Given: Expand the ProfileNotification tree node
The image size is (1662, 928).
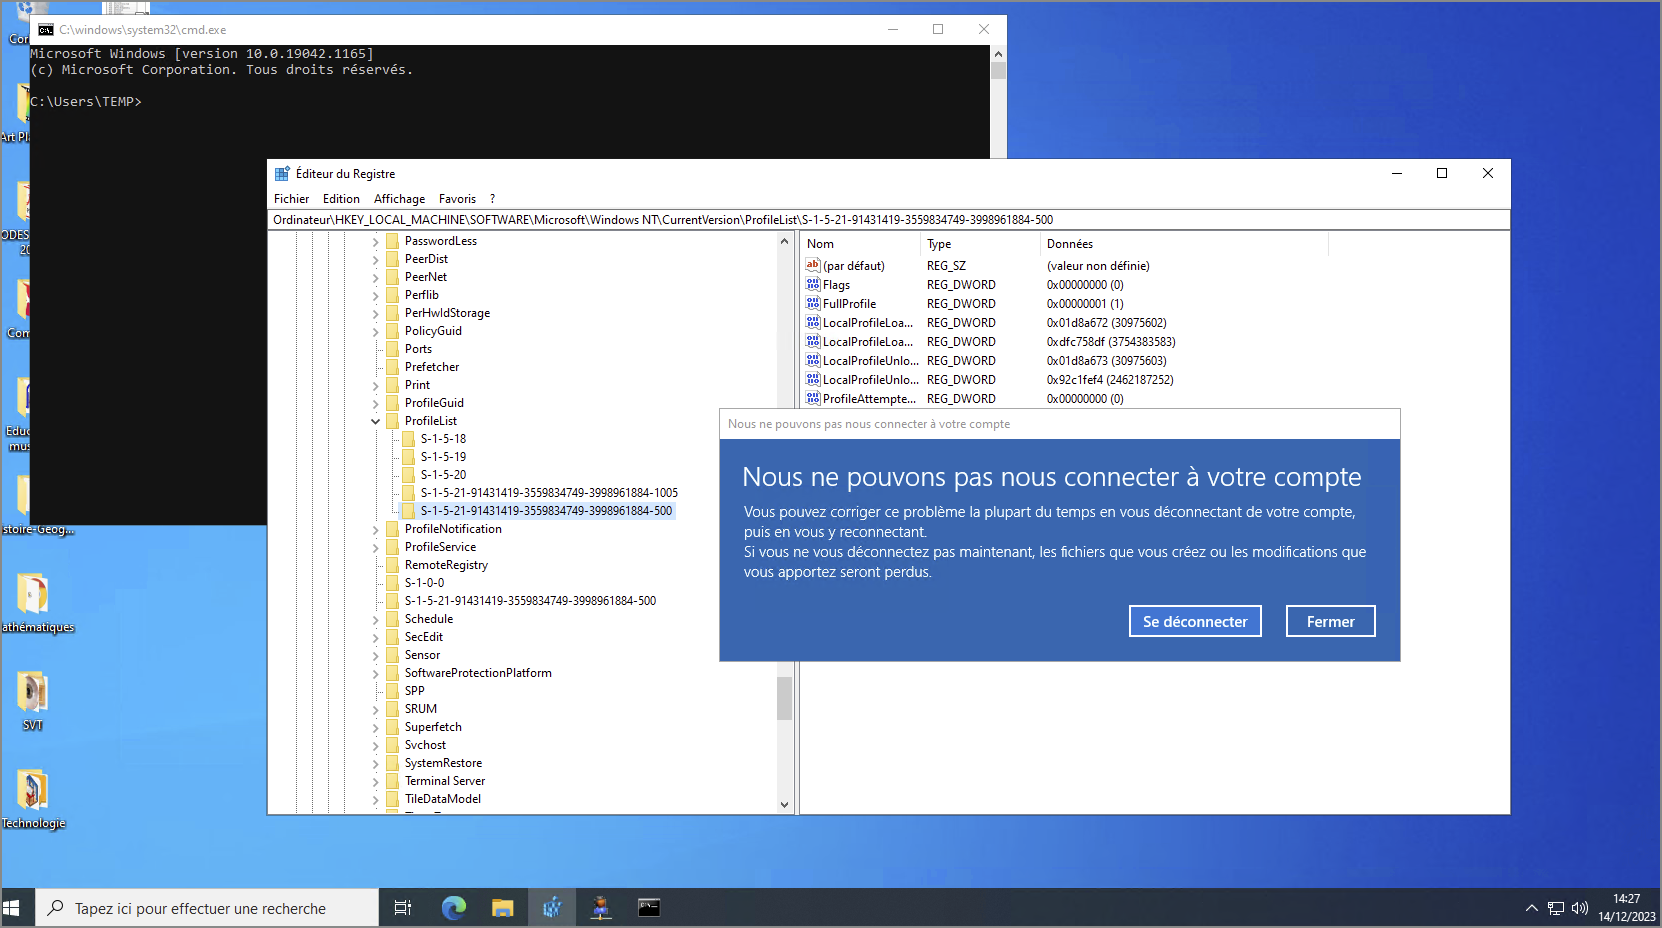Looking at the screenshot, I should (376, 529).
